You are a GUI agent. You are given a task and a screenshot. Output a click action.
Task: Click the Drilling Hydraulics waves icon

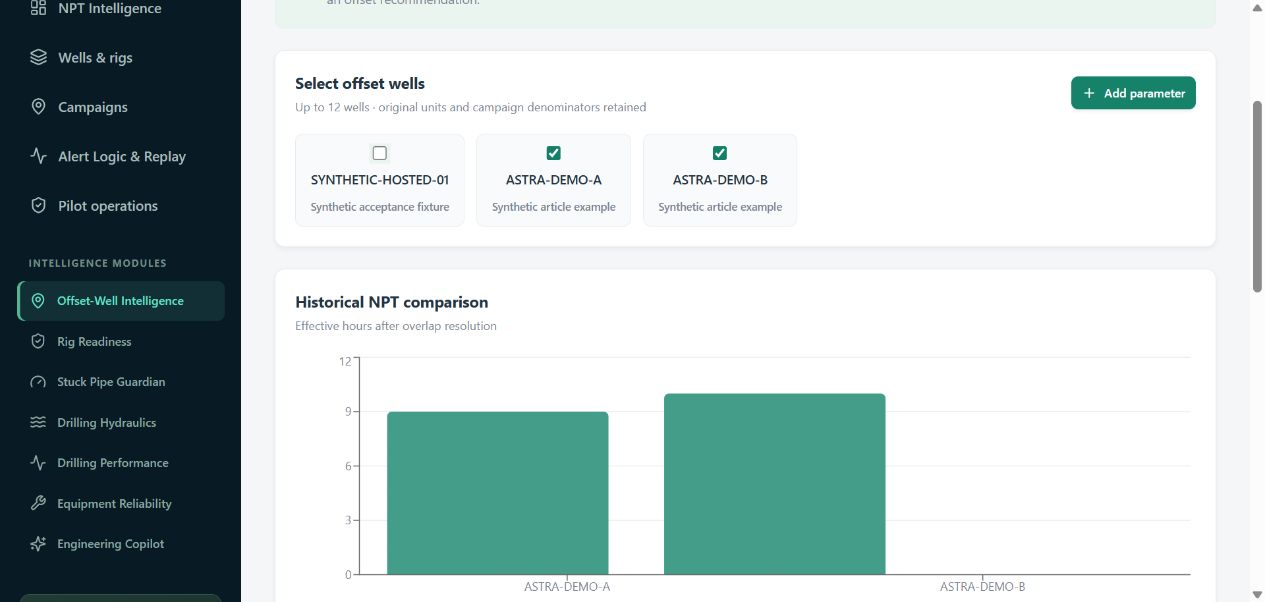(38, 422)
